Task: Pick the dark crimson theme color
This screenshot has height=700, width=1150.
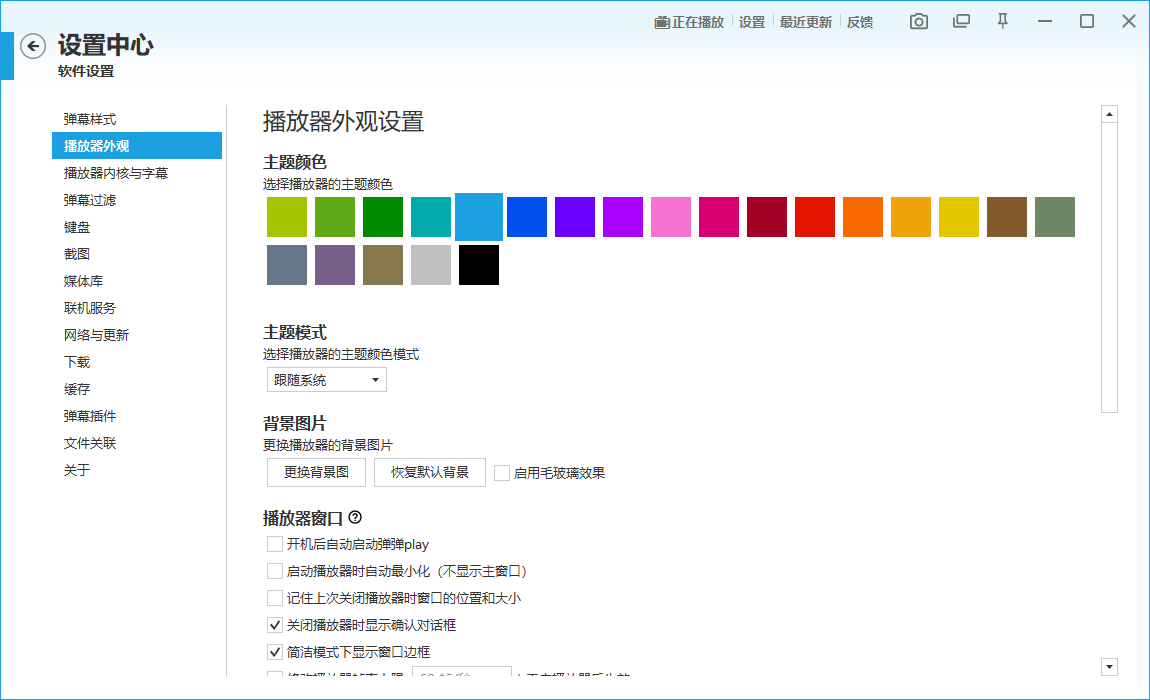Action: pos(767,217)
